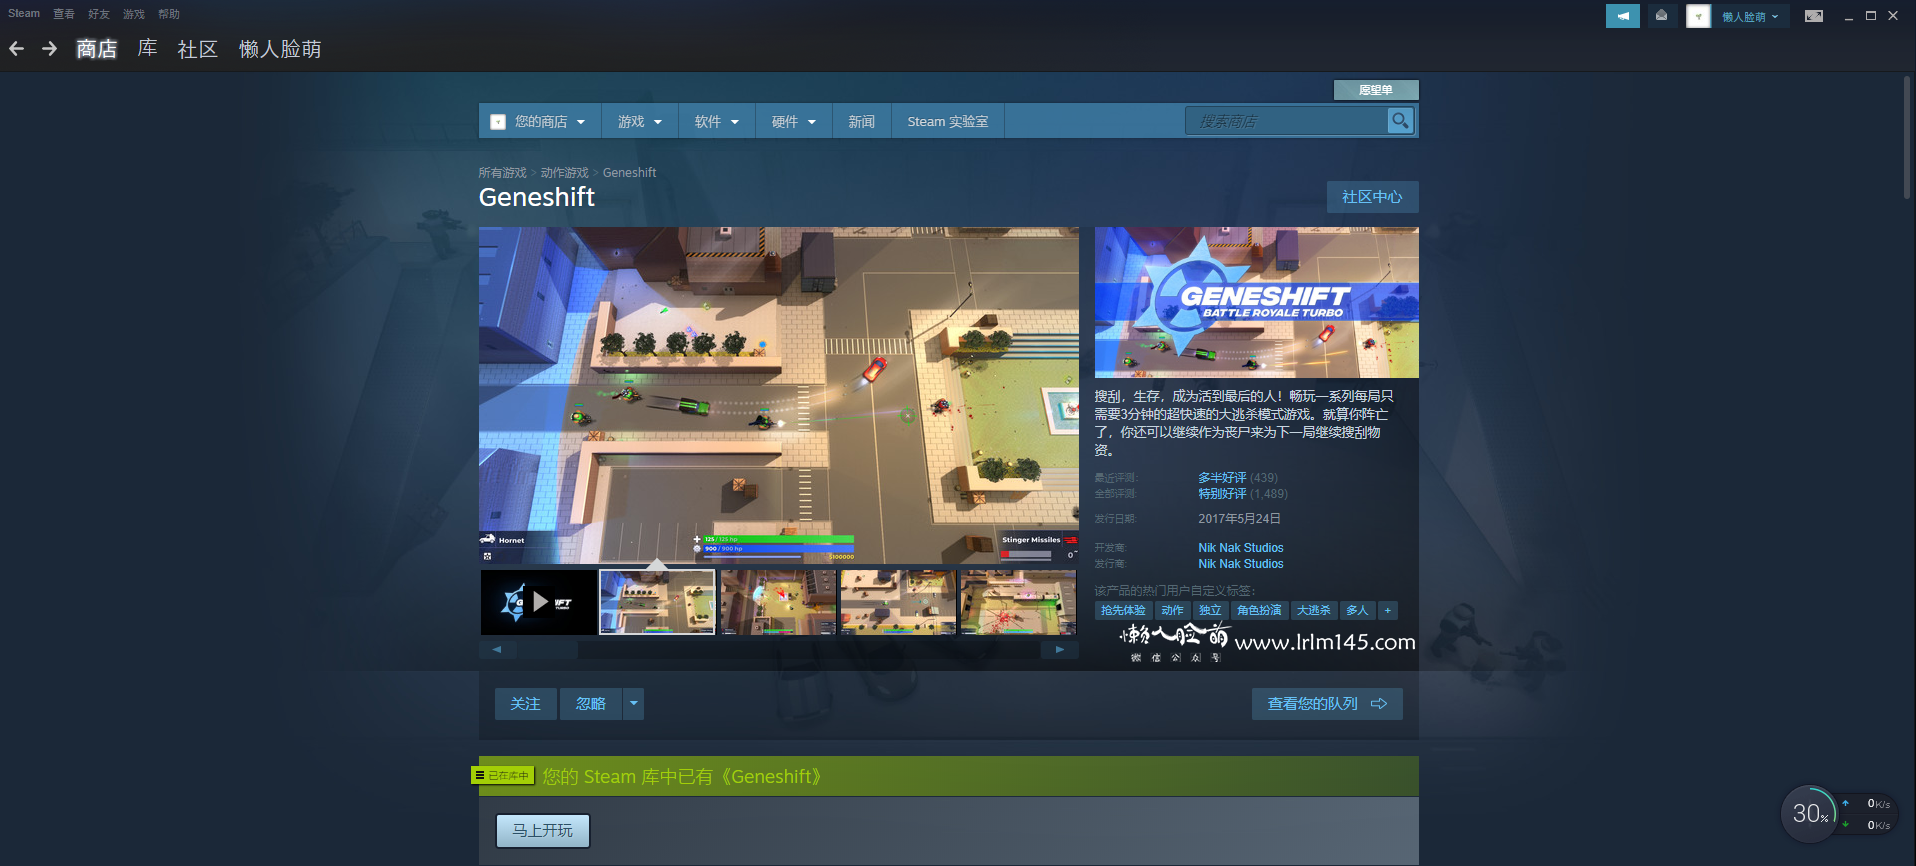Open the Steam menu

[24, 14]
